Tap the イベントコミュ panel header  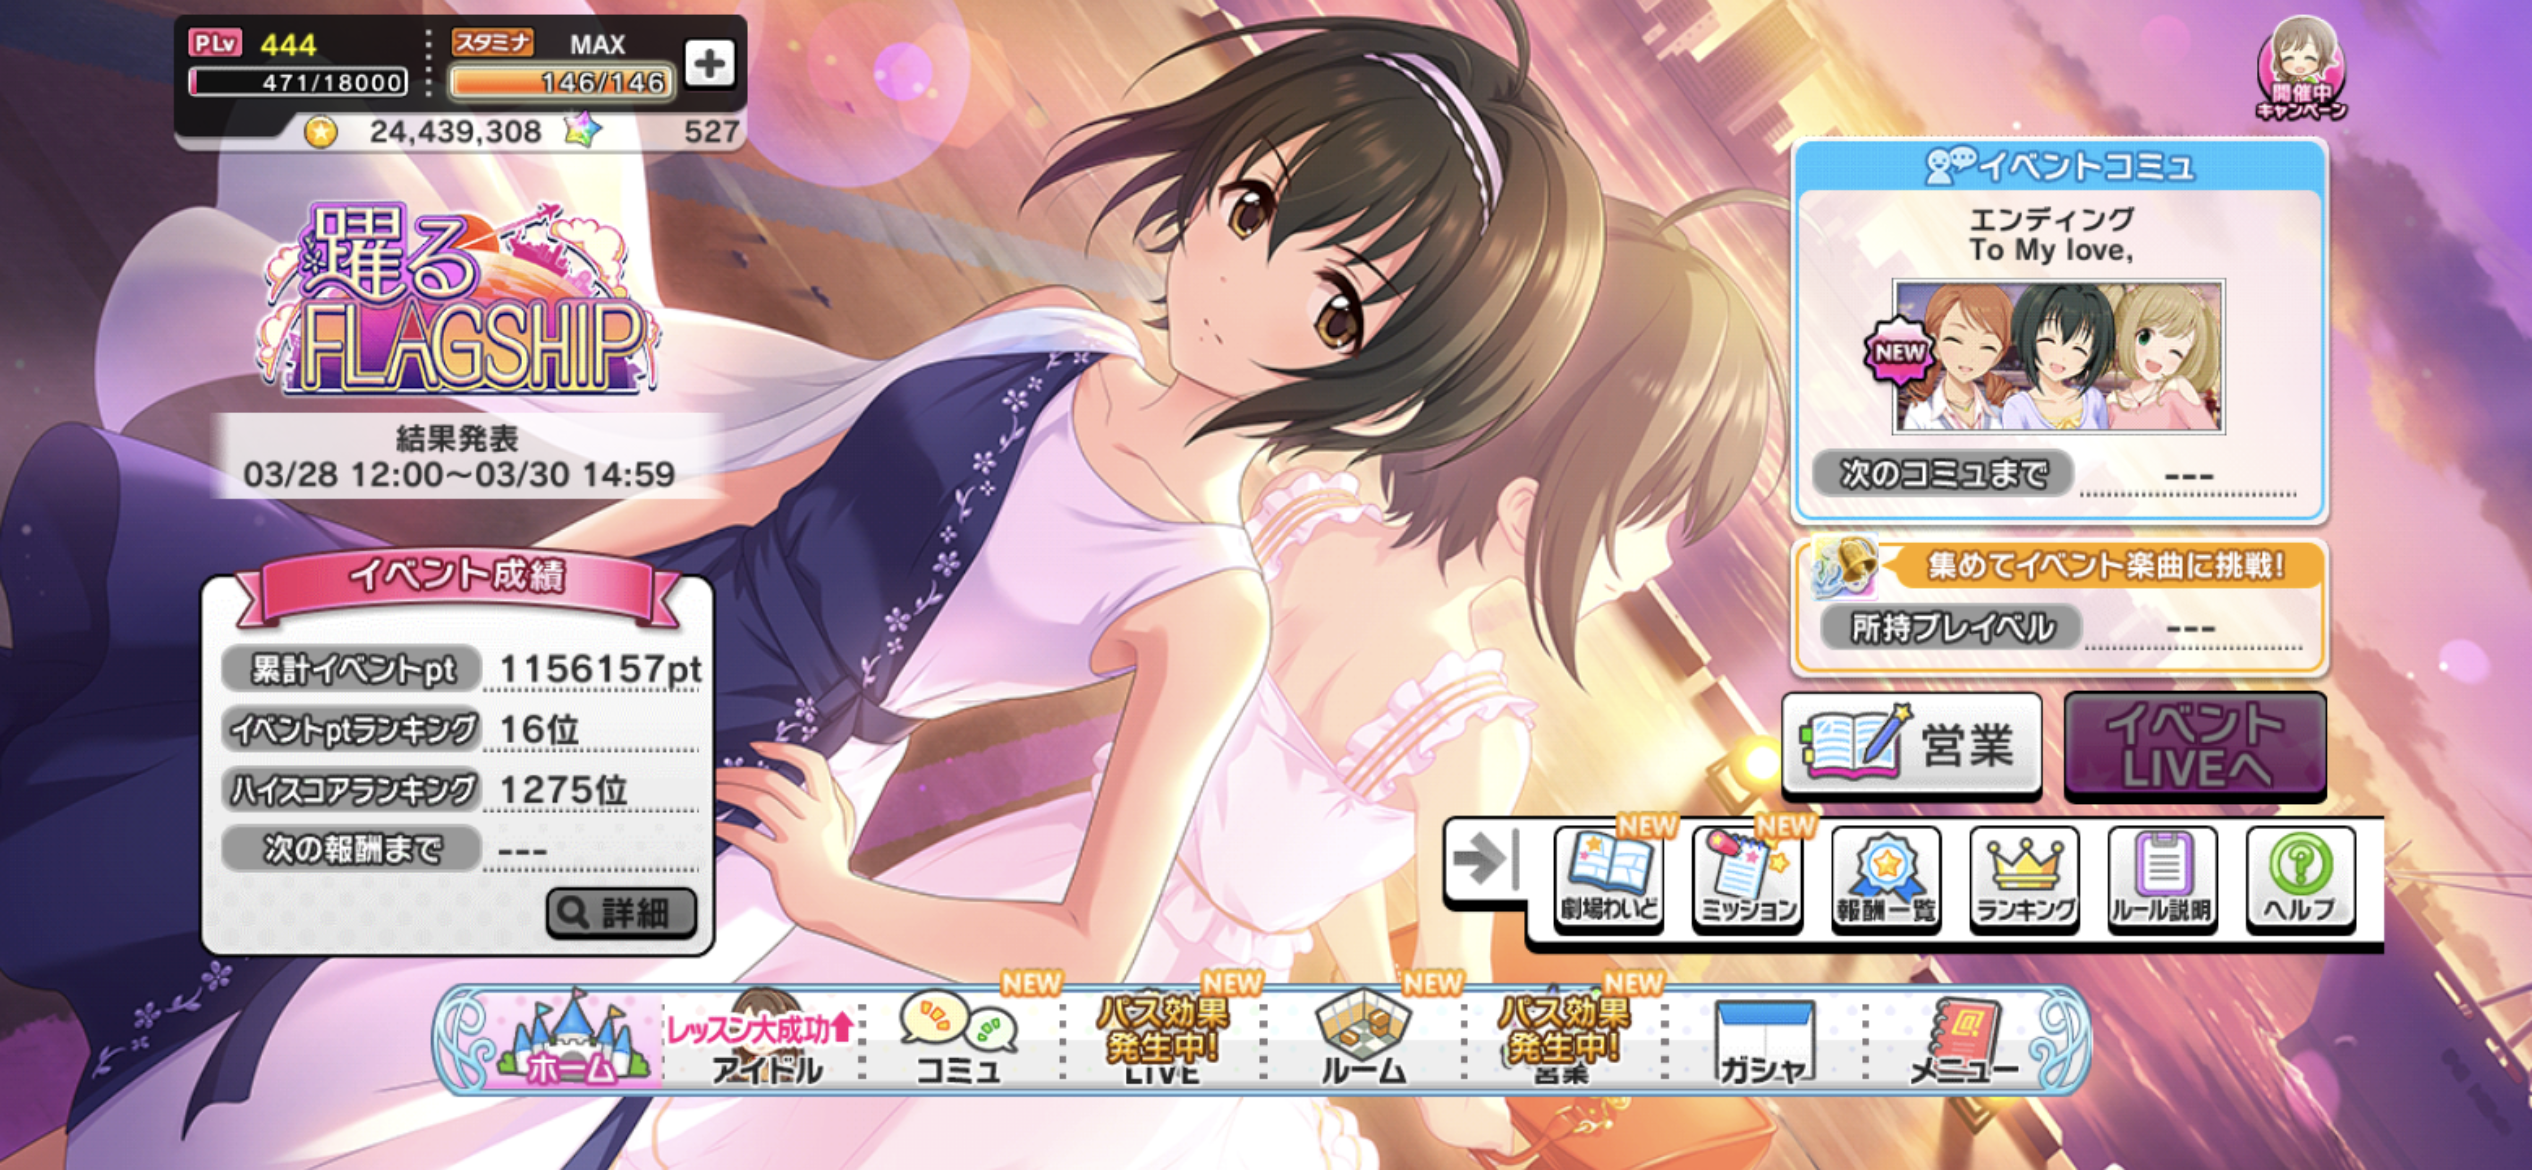[2060, 165]
